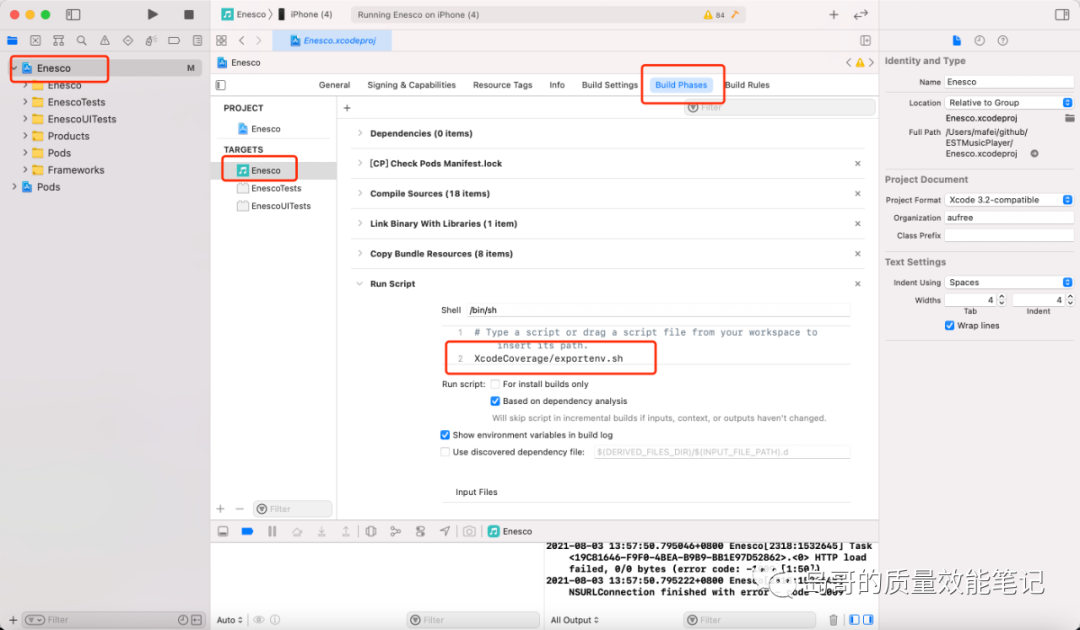
Task: Step over in the debug bar
Action: (x=297, y=532)
